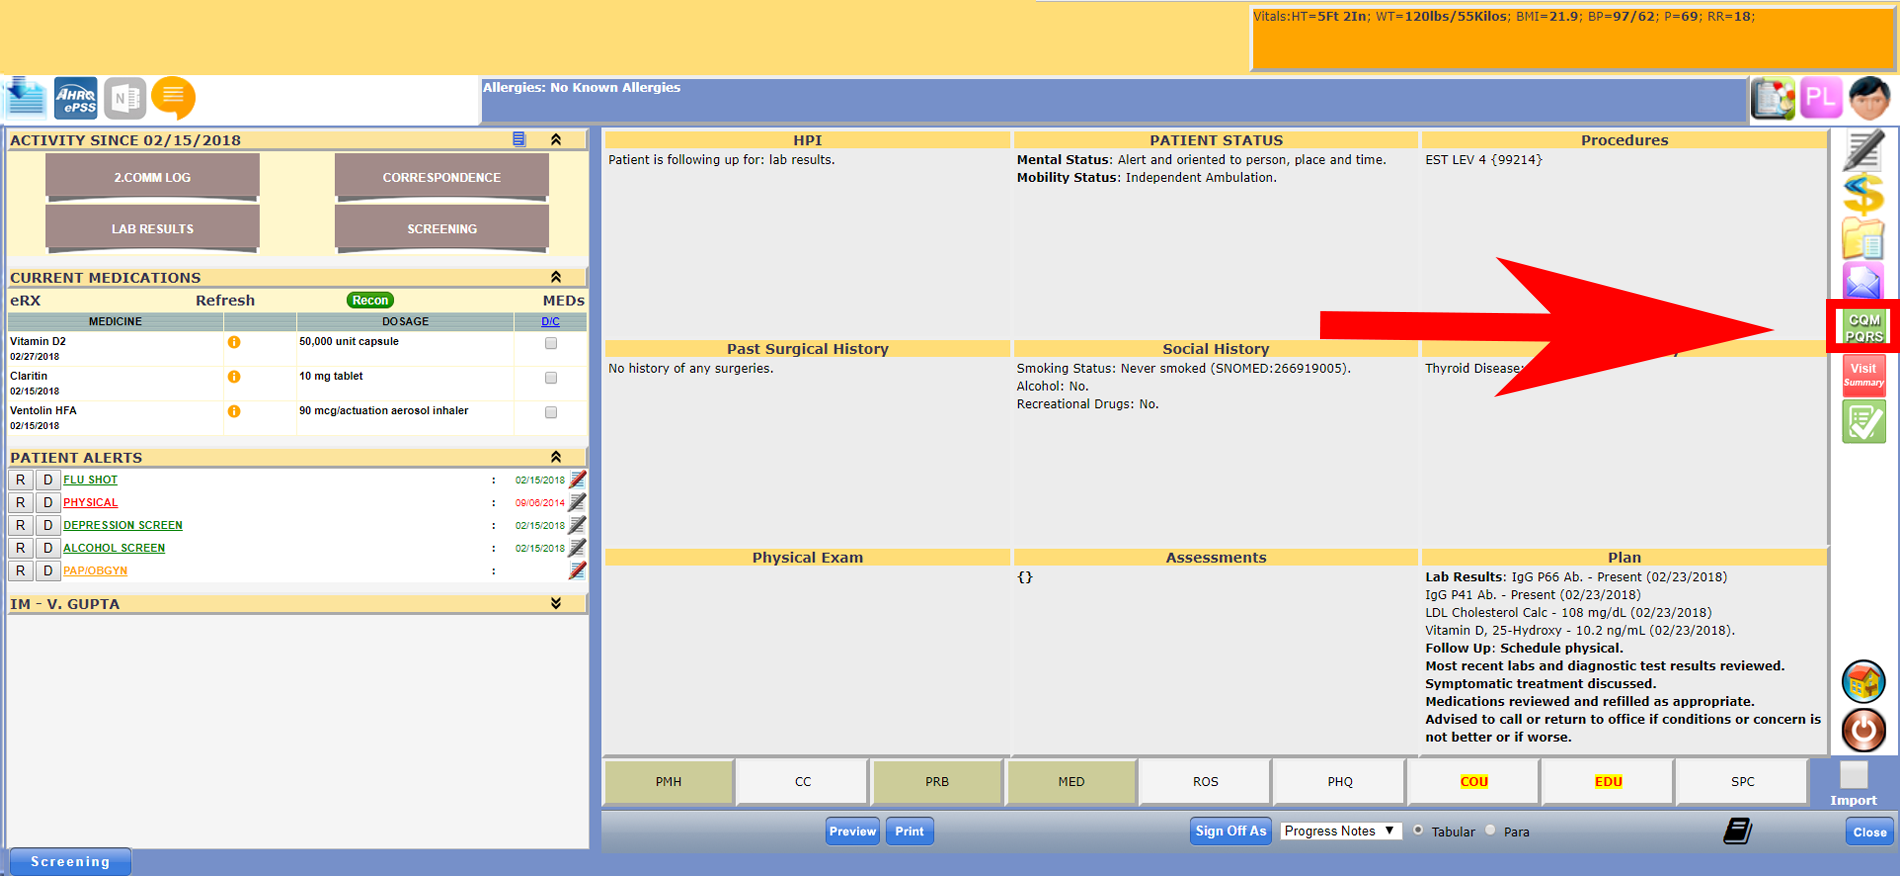Open the house home icon

(x=1863, y=682)
